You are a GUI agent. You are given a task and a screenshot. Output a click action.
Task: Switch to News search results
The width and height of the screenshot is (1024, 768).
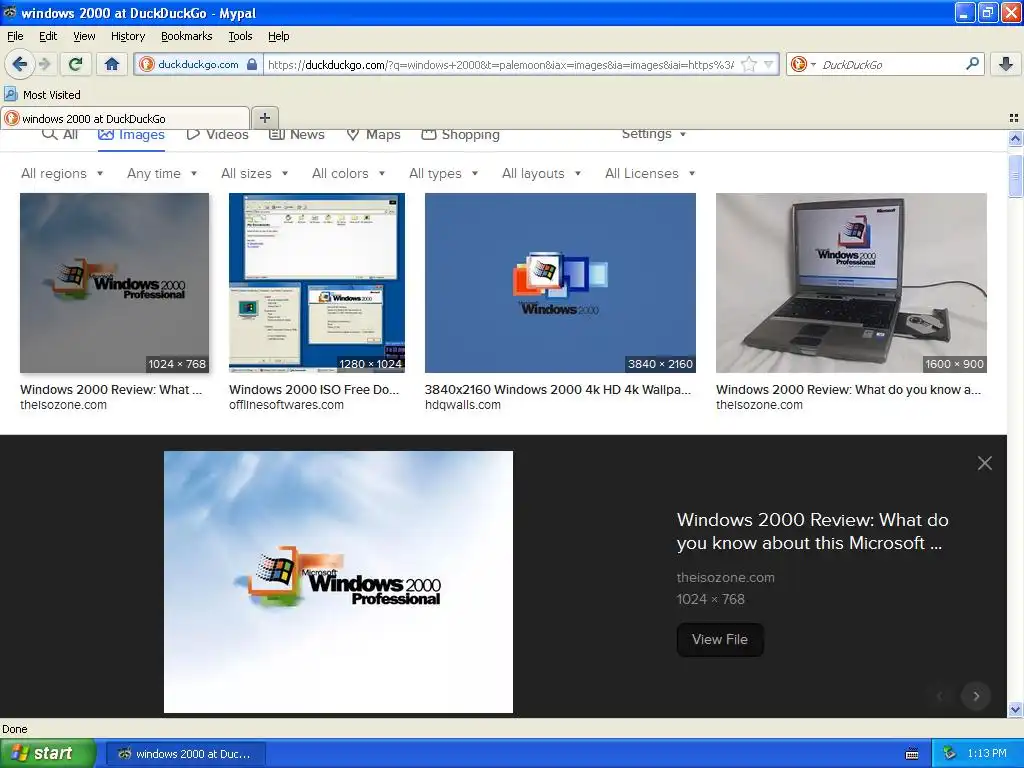click(x=297, y=135)
